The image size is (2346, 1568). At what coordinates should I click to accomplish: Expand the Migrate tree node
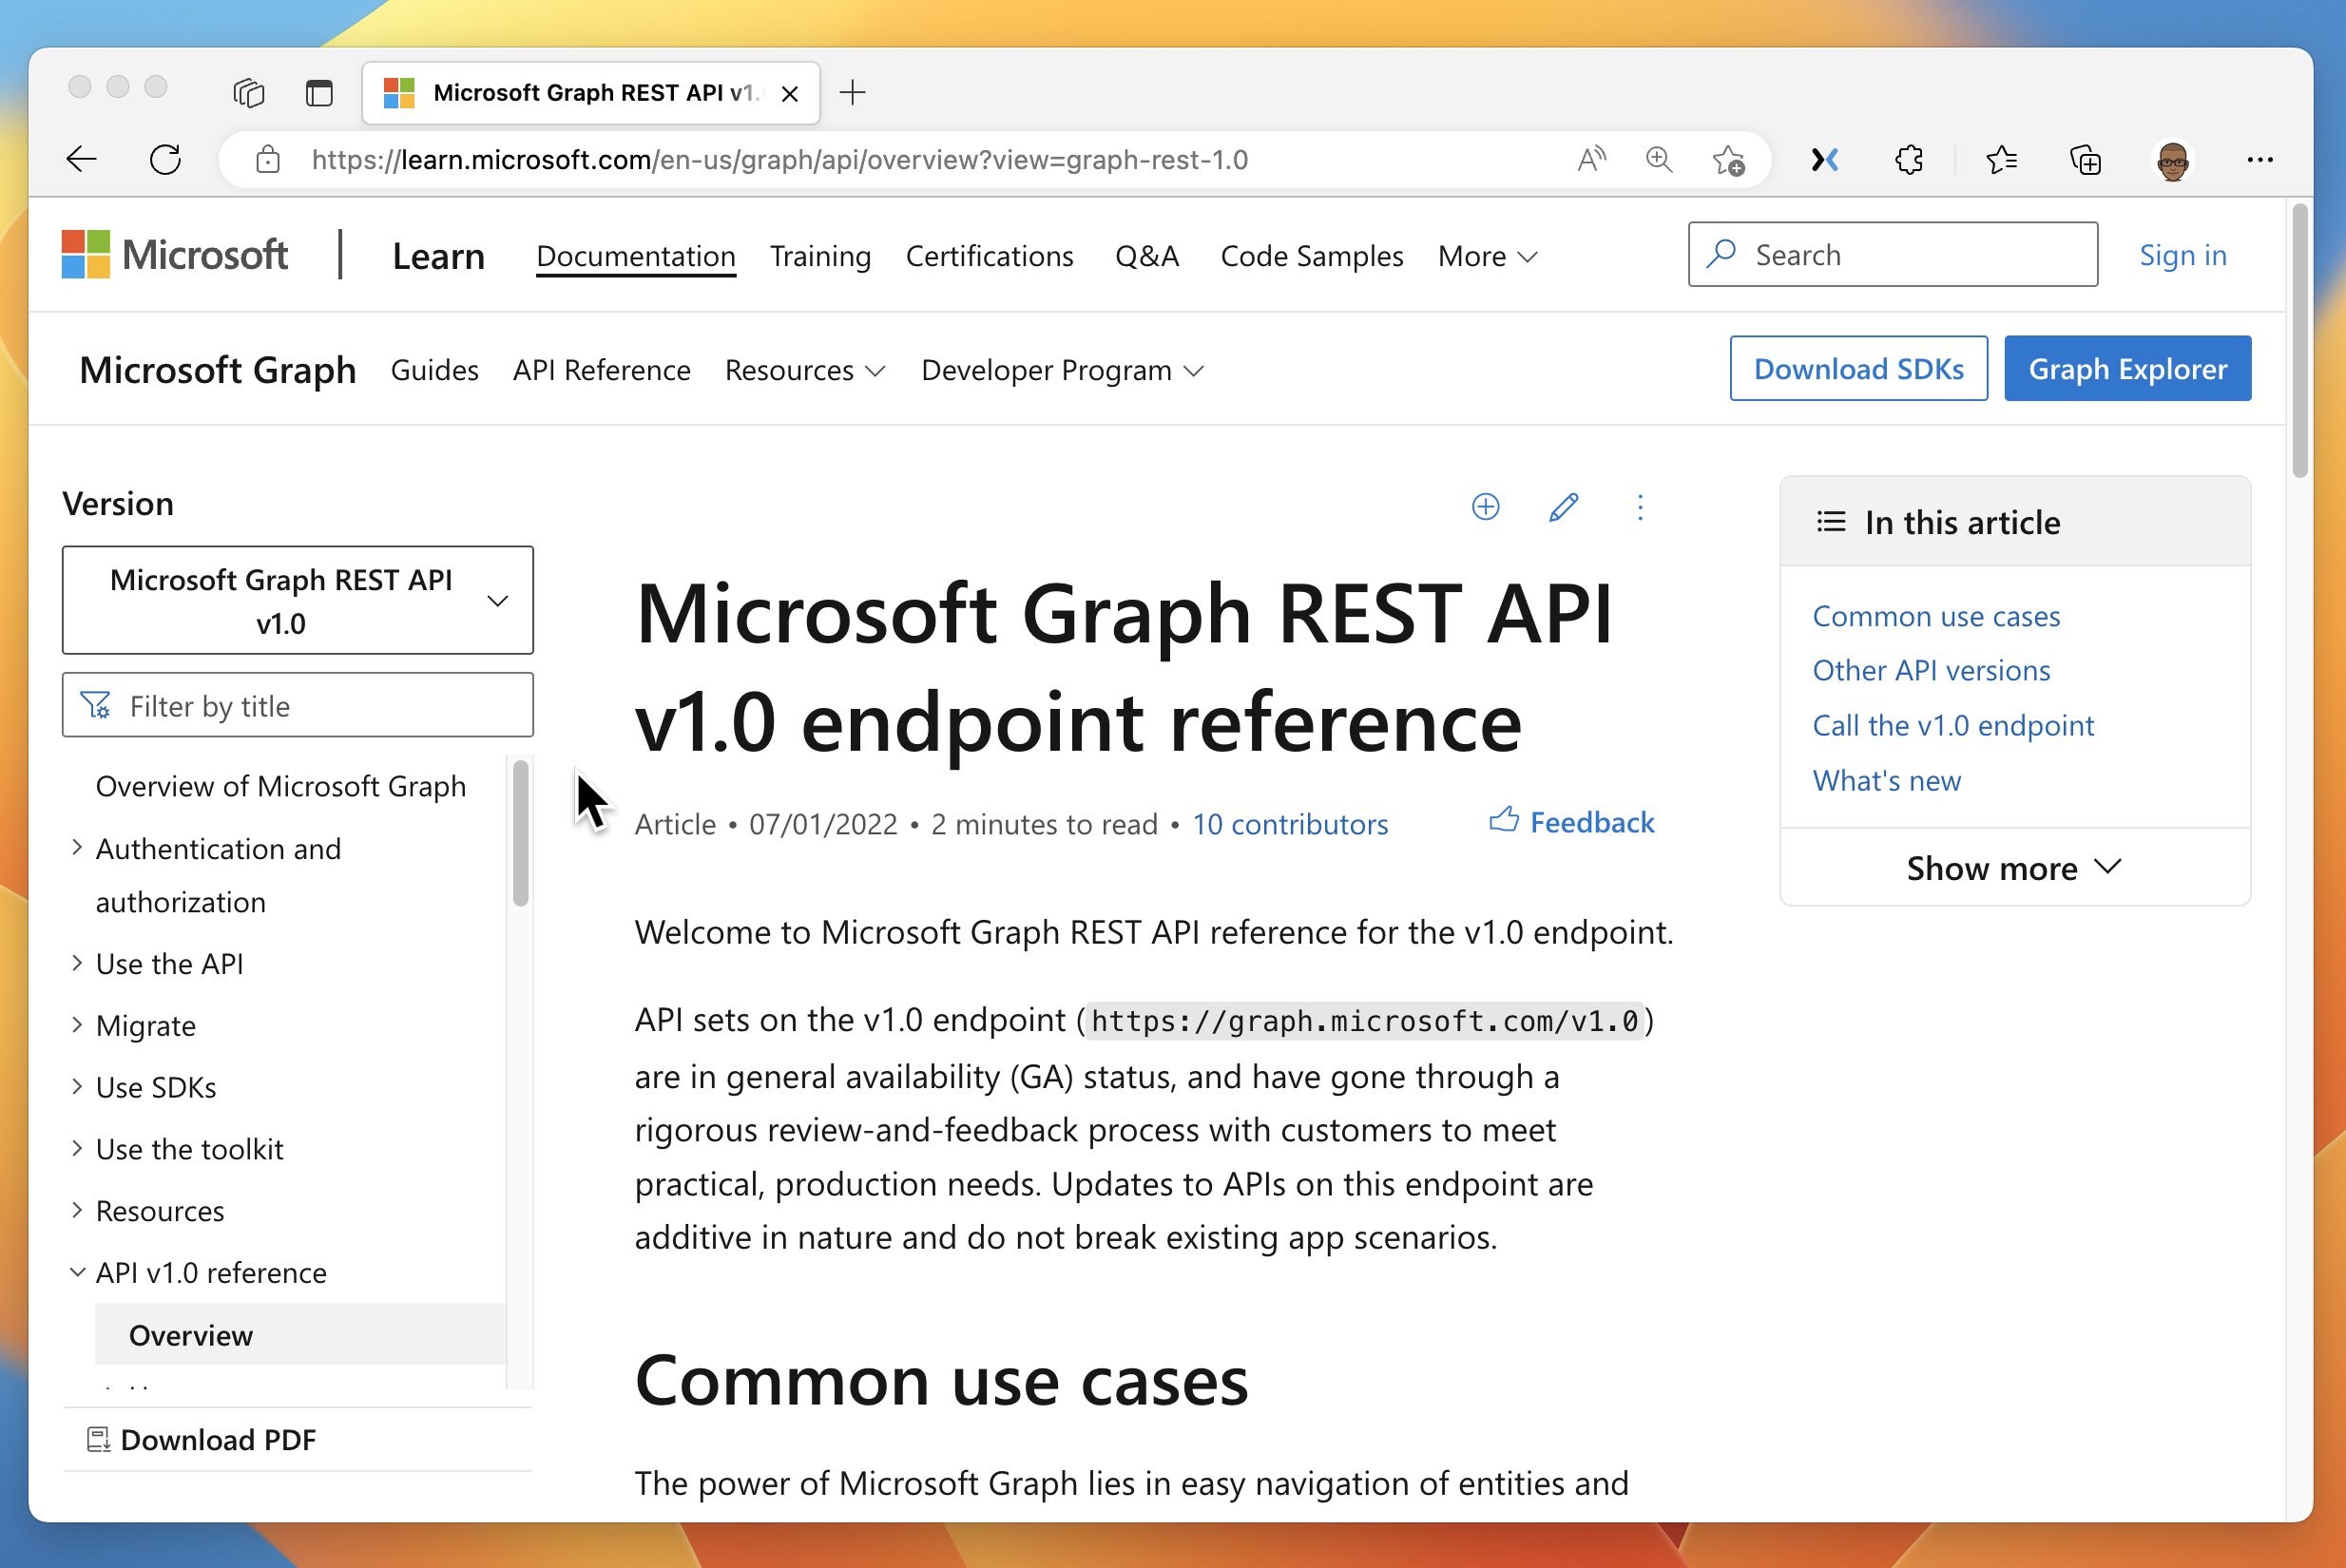[77, 1024]
